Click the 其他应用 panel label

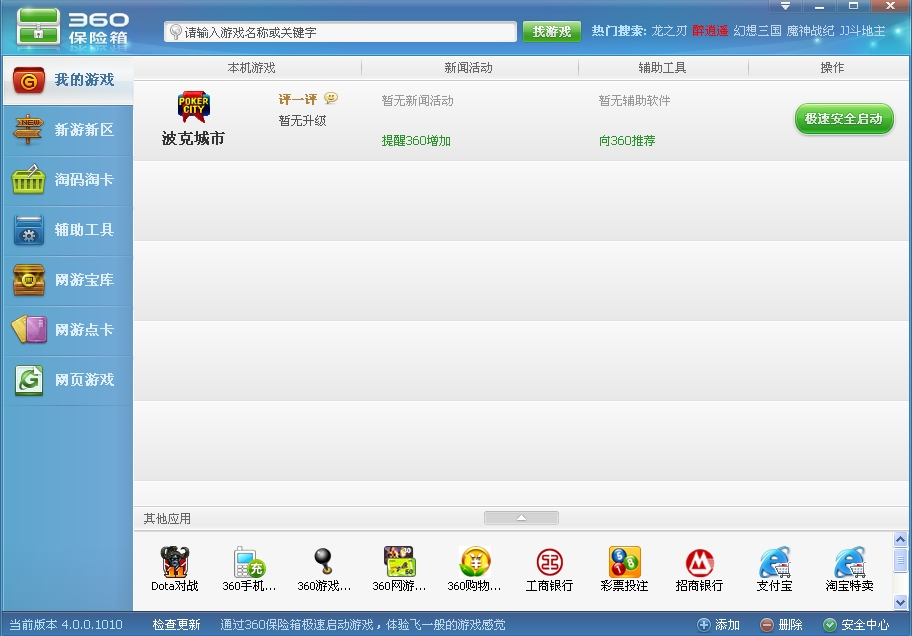[x=168, y=518]
